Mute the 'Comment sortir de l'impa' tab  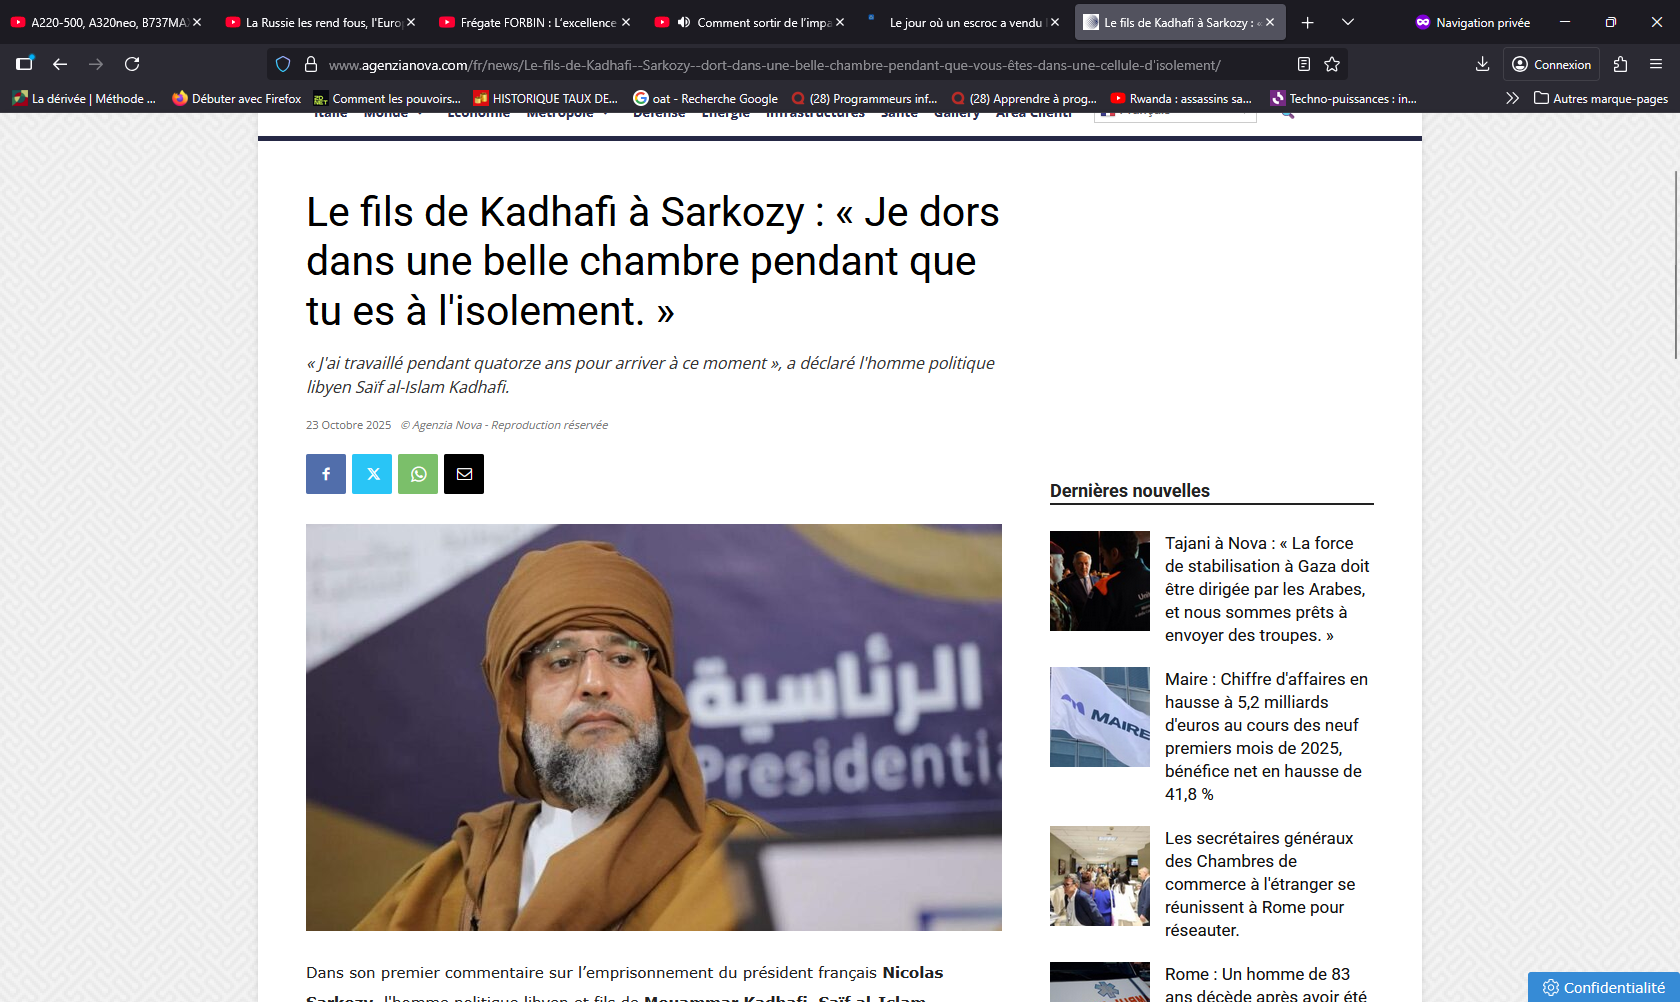tap(684, 22)
